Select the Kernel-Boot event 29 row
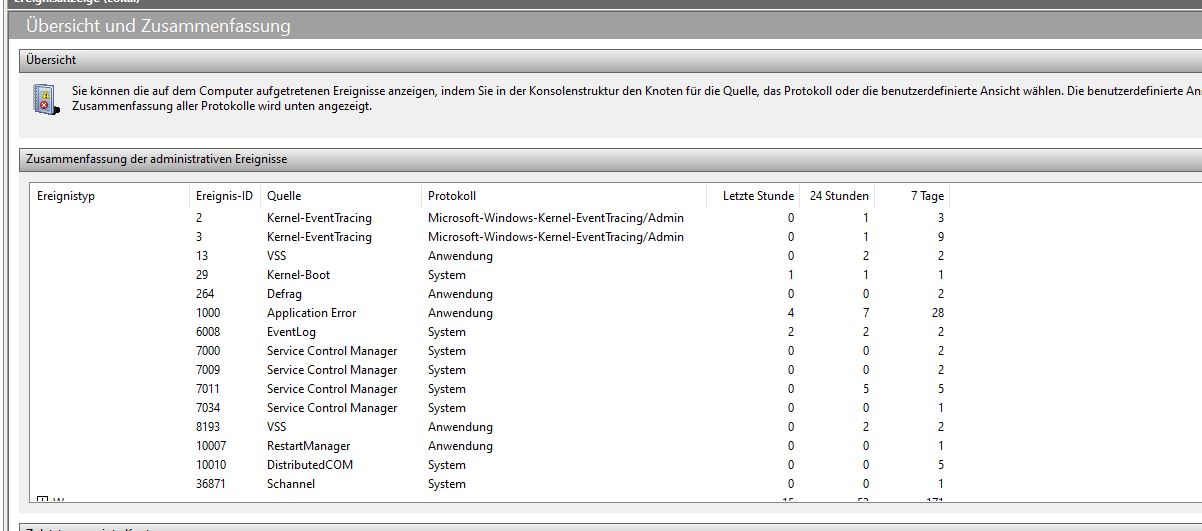The height and width of the screenshot is (531, 1202). click(x=298, y=275)
